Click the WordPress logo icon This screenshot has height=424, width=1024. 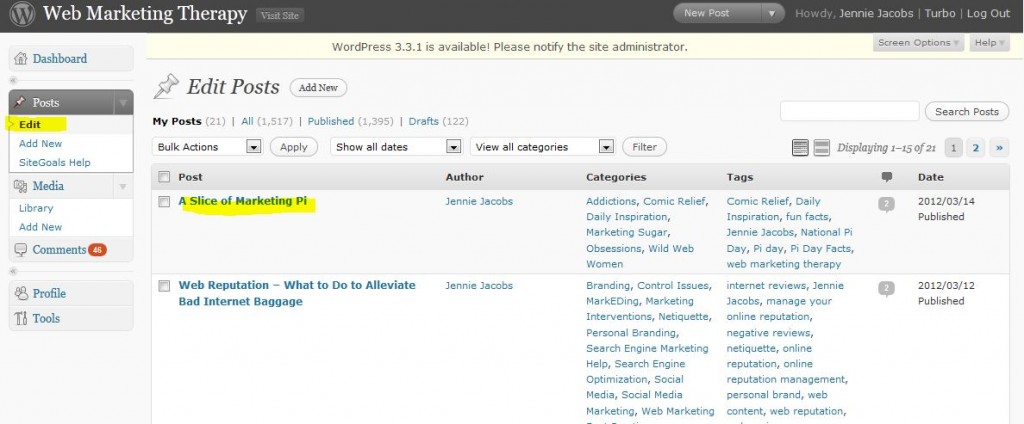point(22,14)
